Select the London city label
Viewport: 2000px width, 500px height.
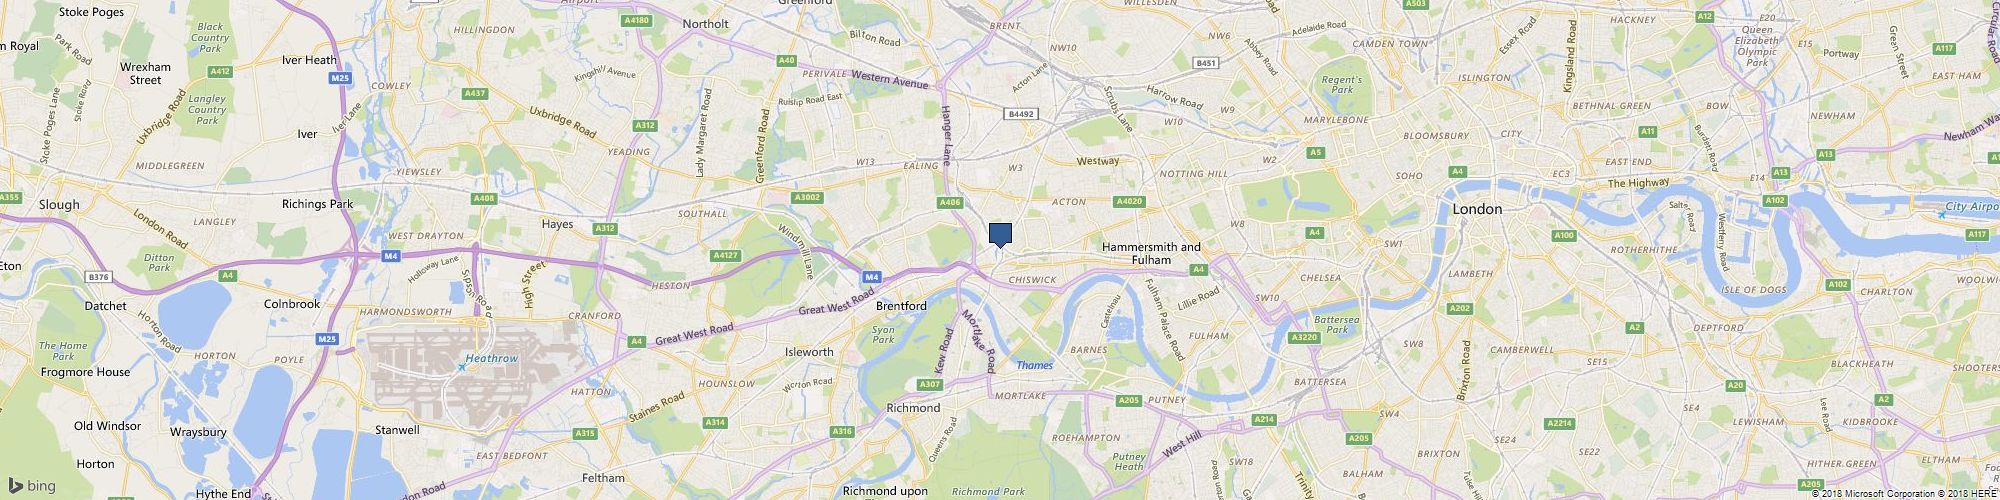click(1477, 209)
